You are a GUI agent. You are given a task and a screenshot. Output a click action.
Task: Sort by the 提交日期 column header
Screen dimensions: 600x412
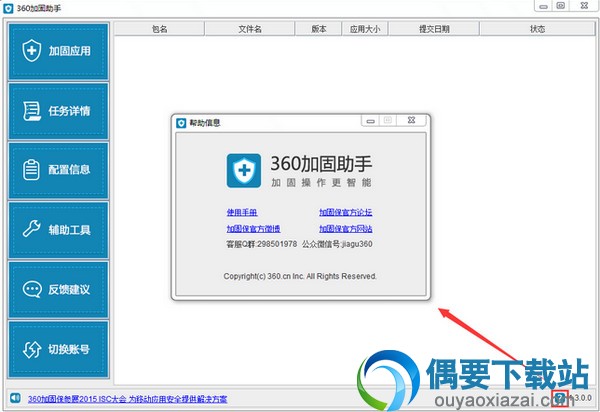[x=434, y=29]
